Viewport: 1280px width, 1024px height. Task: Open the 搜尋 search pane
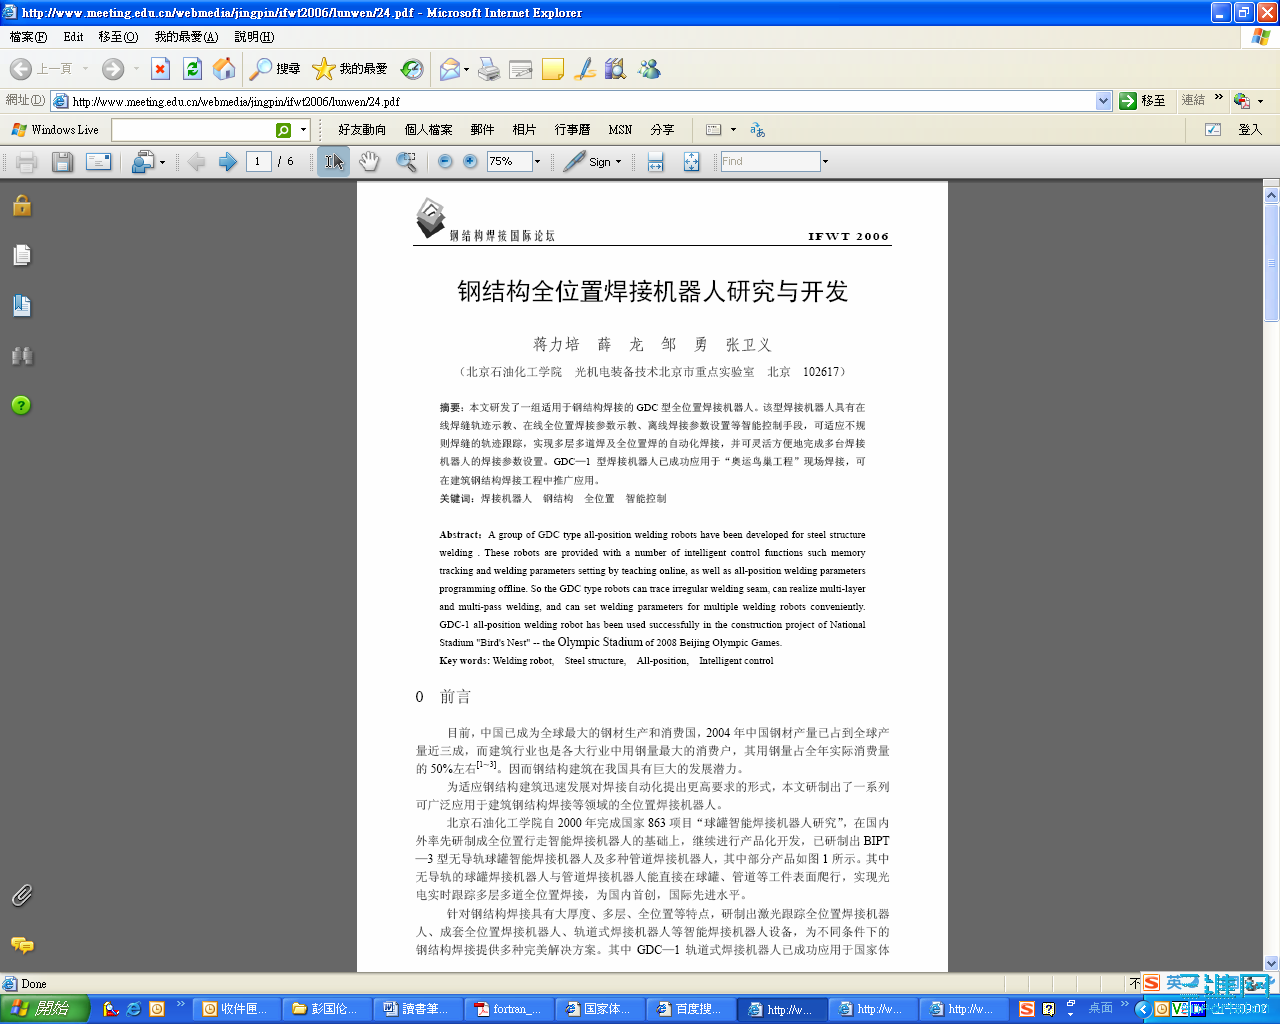(275, 68)
